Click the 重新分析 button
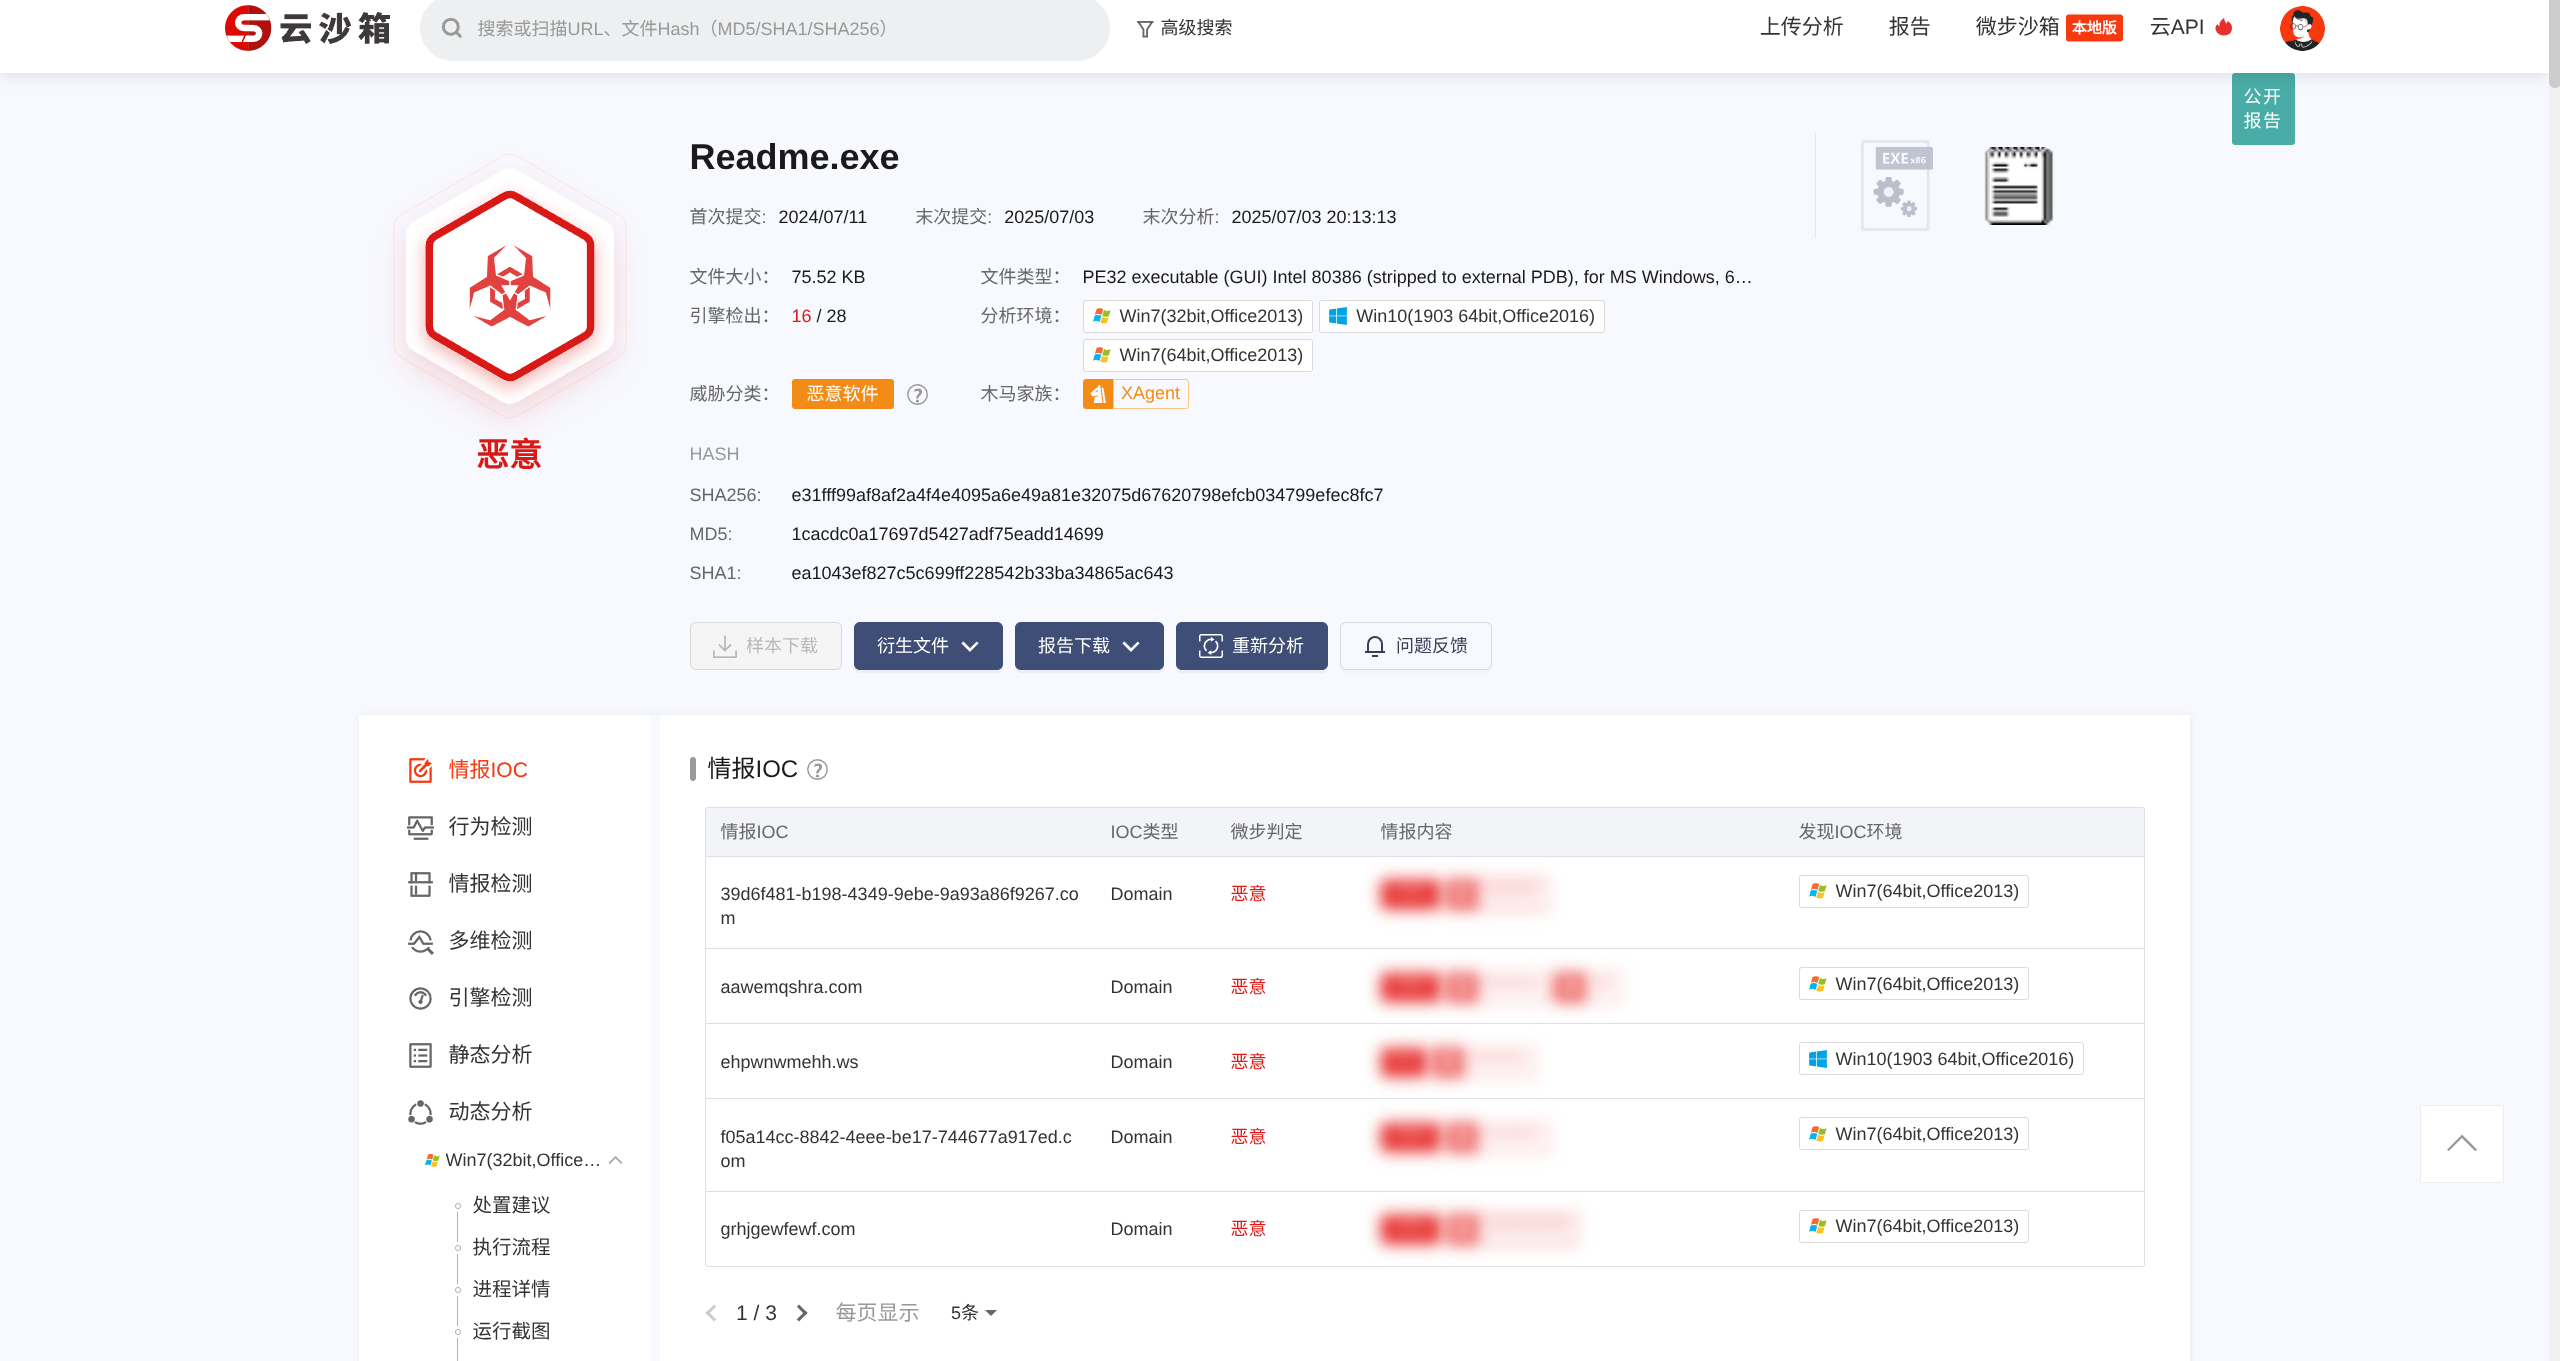The height and width of the screenshot is (1361, 2560). (1251, 646)
